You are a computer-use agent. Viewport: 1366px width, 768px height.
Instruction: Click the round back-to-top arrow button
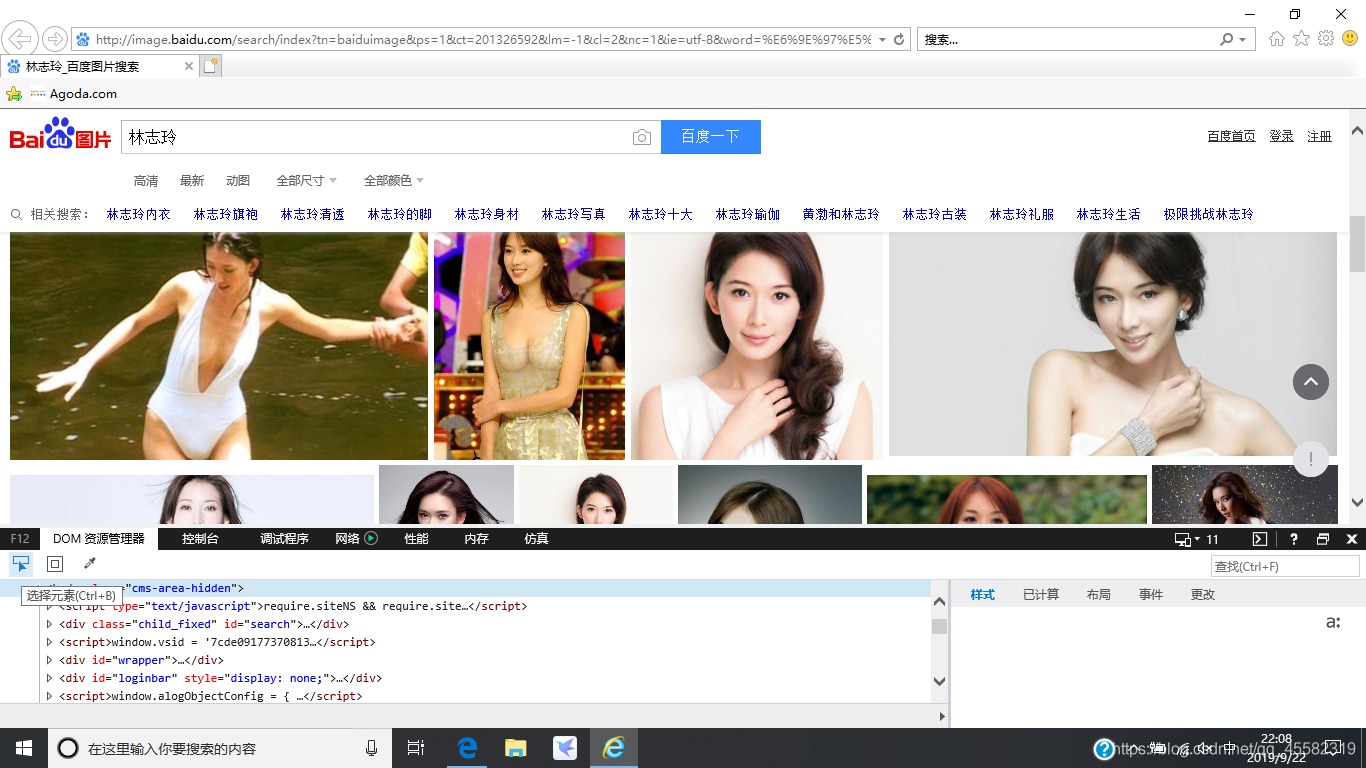1311,381
